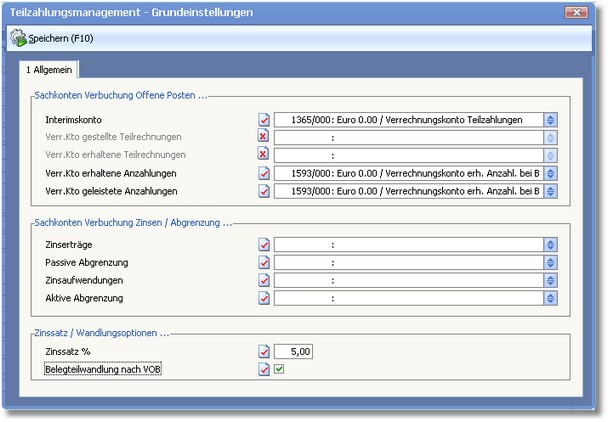Close the Teilzahlungsmanagement window
Screen dimensions: 608x422
576,13
